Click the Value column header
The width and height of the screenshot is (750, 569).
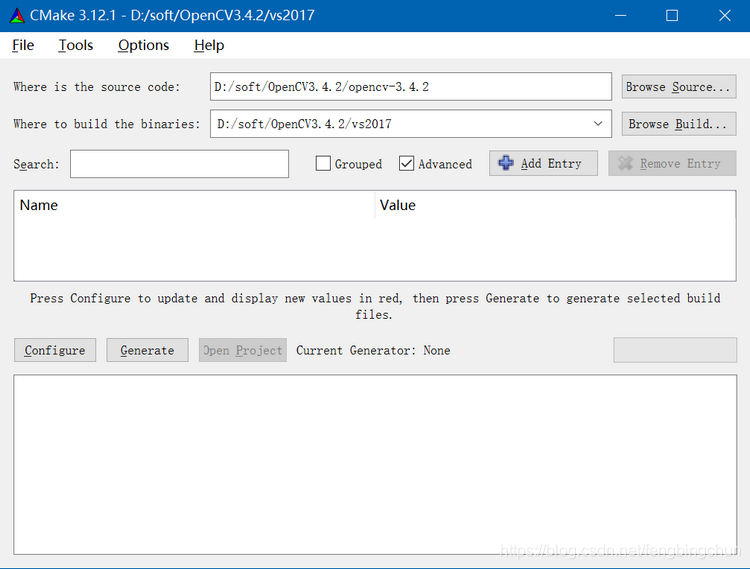click(x=555, y=205)
